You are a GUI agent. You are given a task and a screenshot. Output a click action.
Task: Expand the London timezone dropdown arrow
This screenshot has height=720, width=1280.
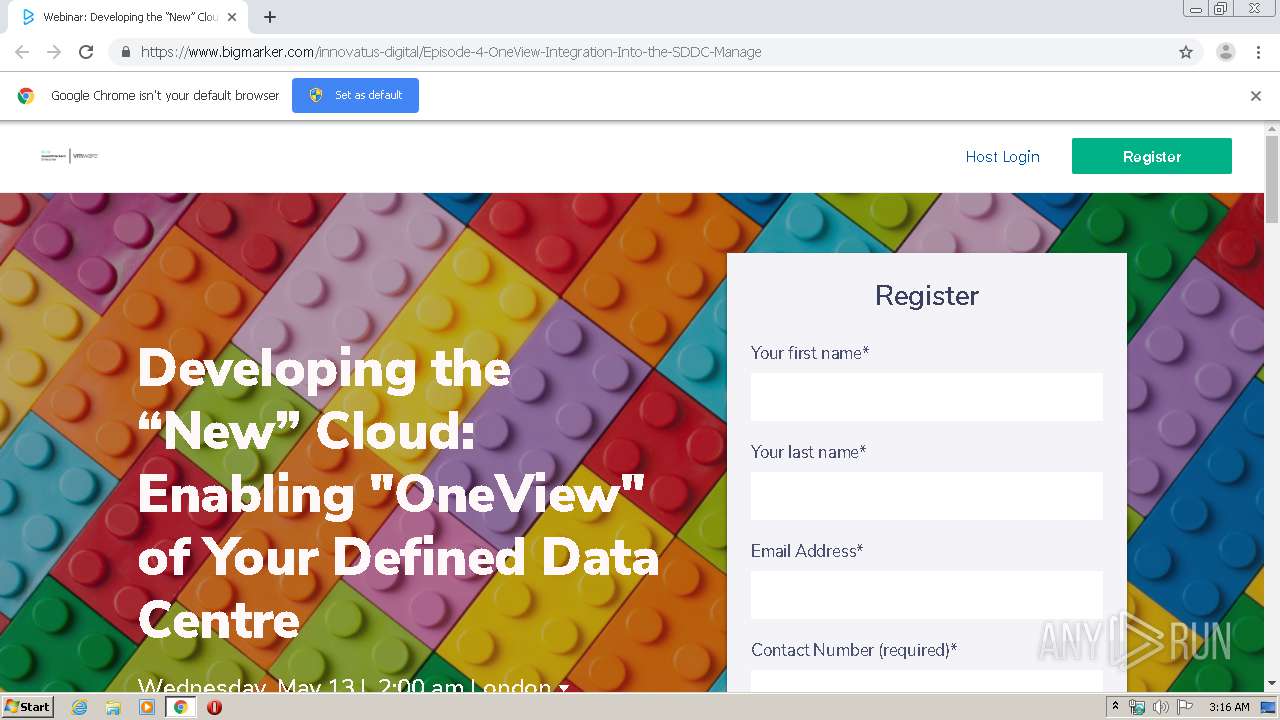point(564,688)
